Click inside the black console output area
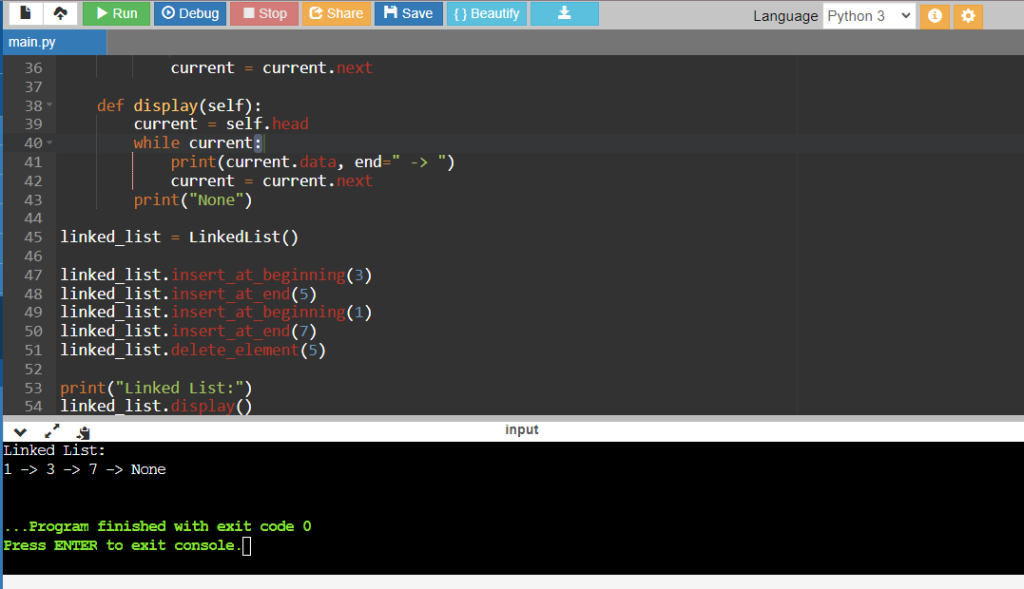This screenshot has width=1024, height=589. click(500, 500)
